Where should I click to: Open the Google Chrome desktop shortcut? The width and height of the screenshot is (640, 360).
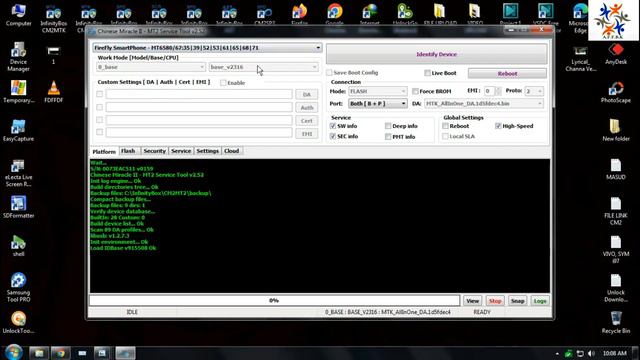(334, 15)
